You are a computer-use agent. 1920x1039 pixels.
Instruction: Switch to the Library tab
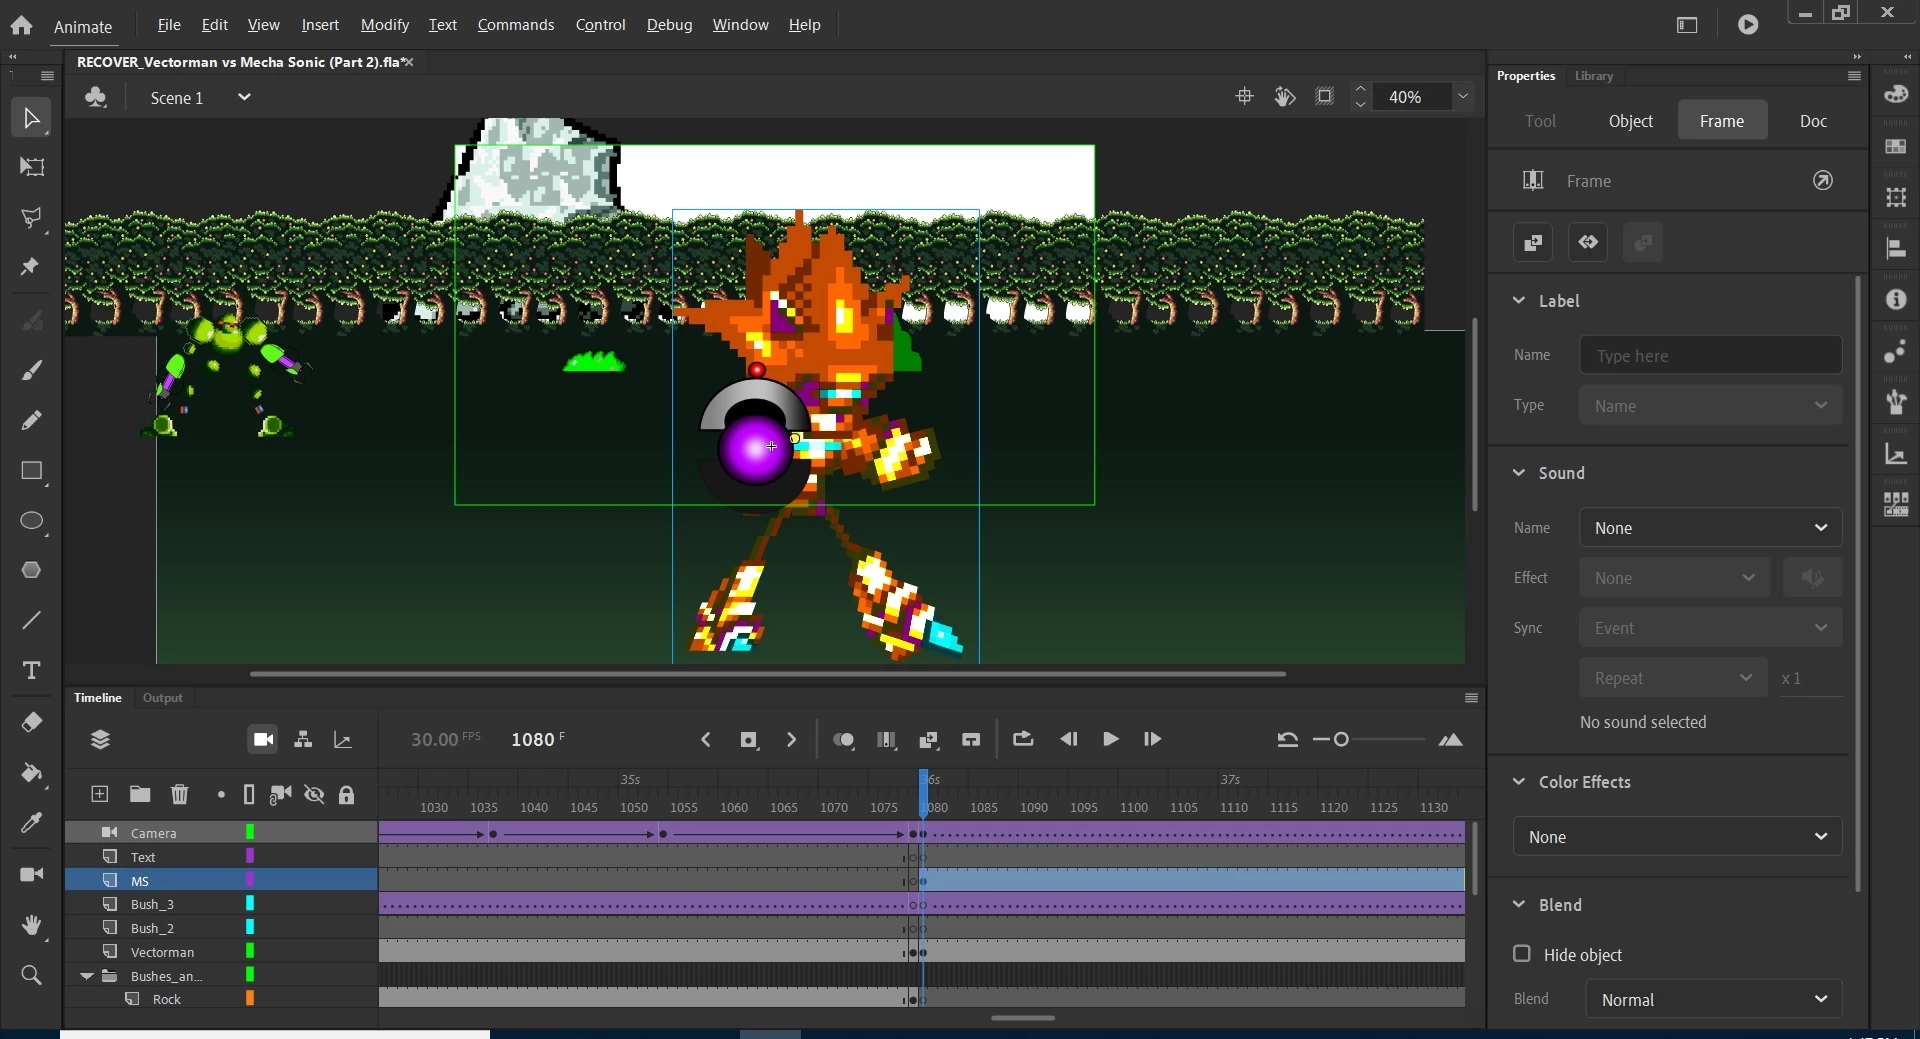pos(1593,75)
